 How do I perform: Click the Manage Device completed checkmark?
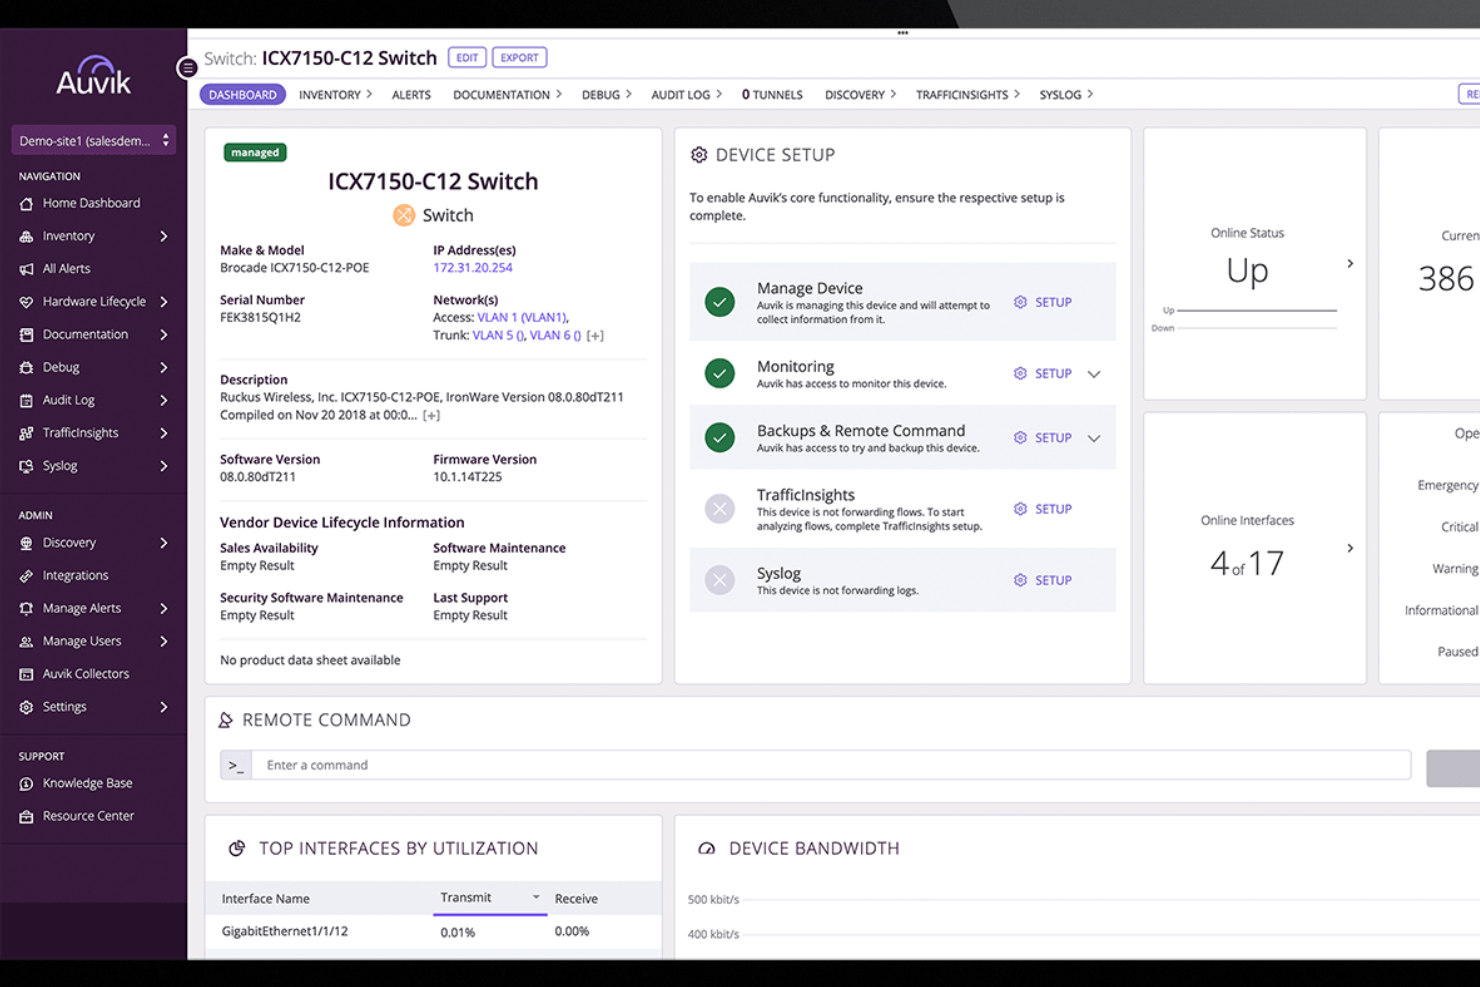pyautogui.click(x=720, y=301)
